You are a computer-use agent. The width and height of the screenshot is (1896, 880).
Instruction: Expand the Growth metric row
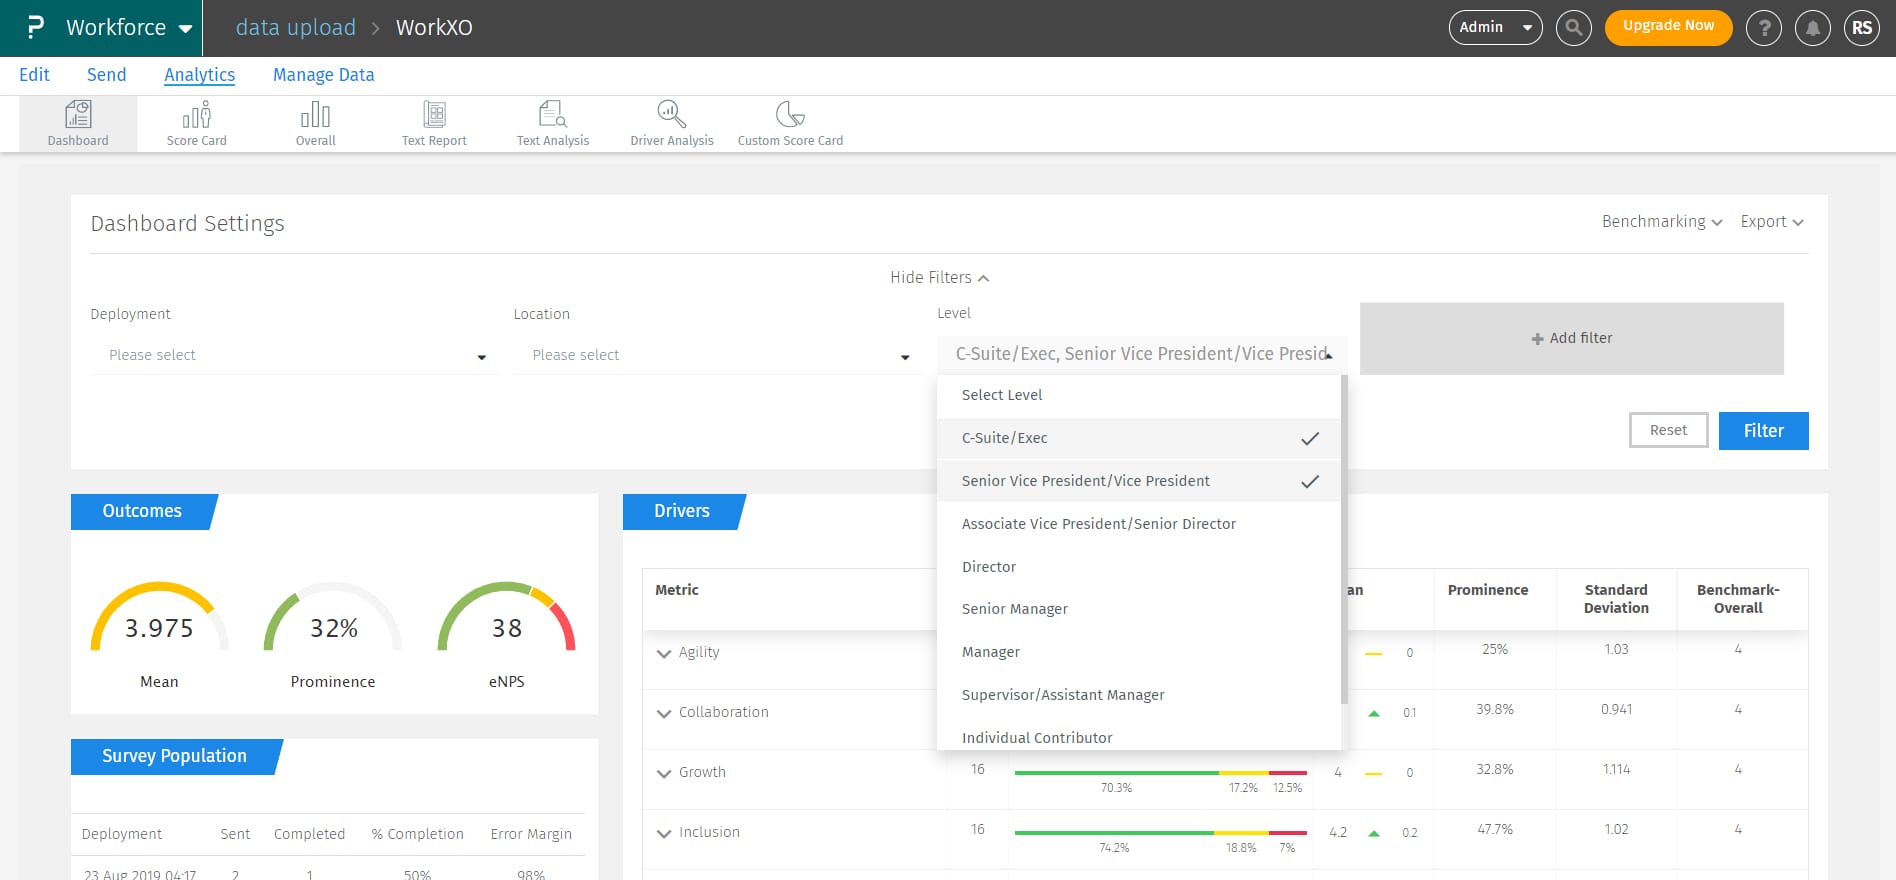coord(664,773)
